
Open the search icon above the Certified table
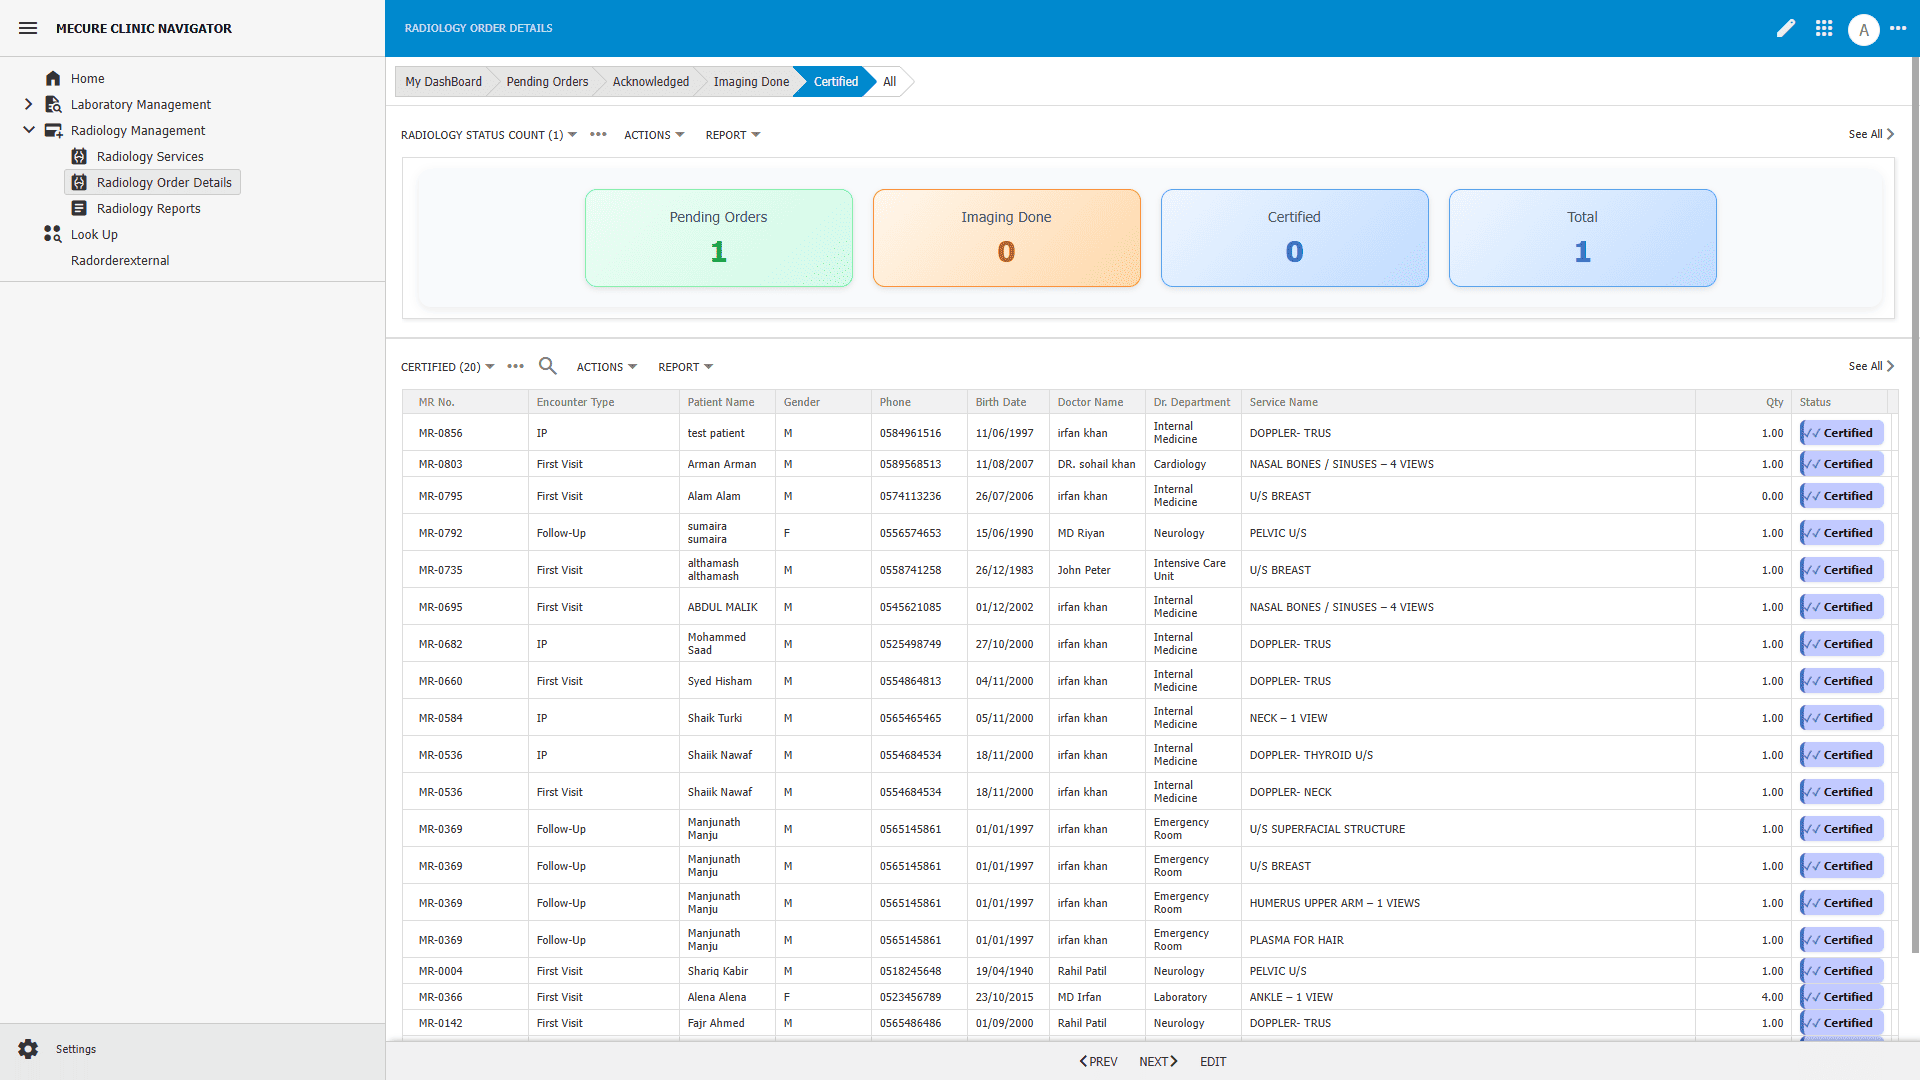click(x=547, y=366)
